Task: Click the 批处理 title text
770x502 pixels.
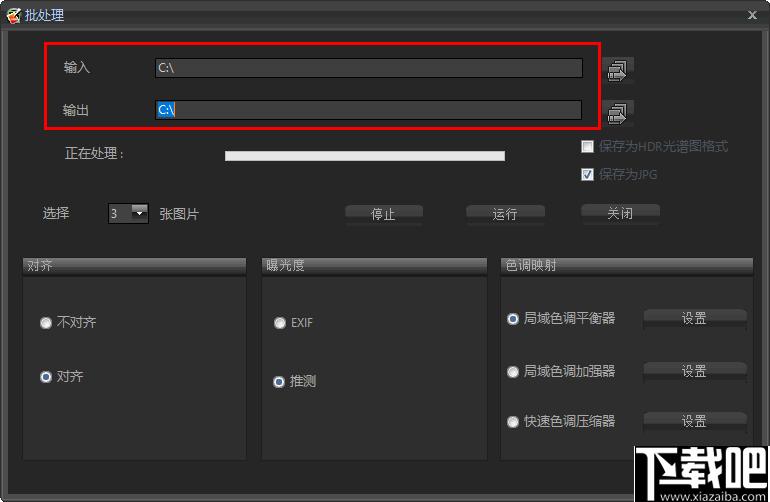Action: pyautogui.click(x=44, y=15)
